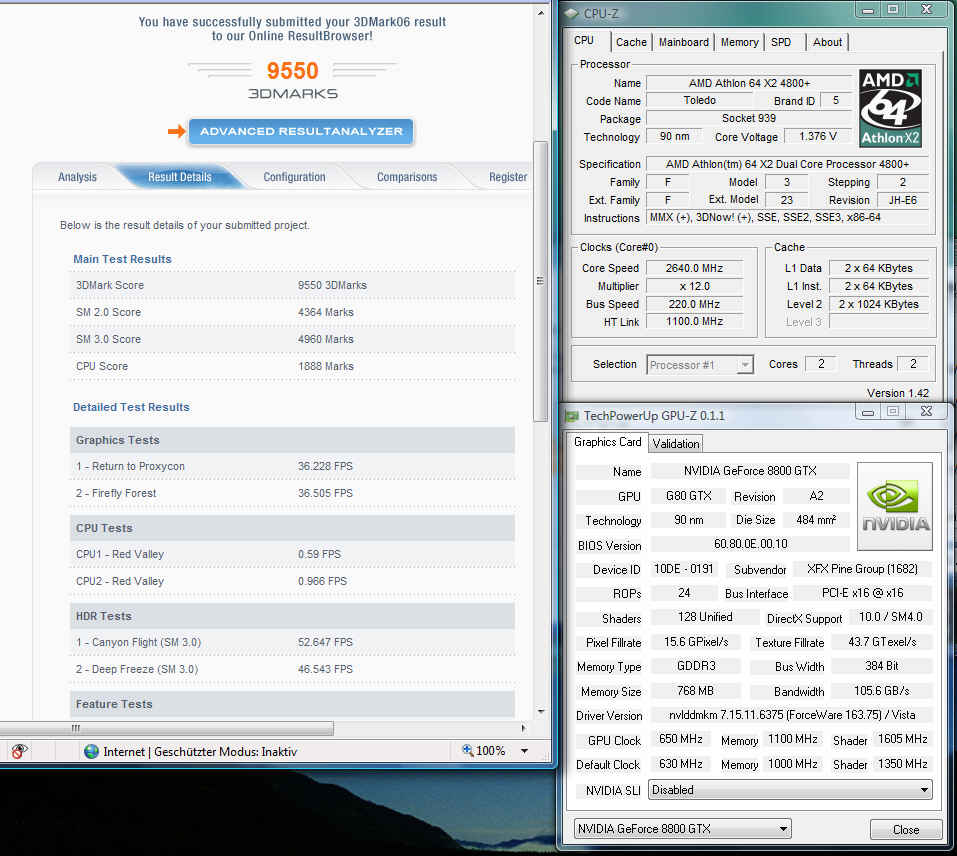Screen dimensions: 957x856
Task: Click the SM 3.0 Score 4960 Marks value
Action: [x=325, y=339]
